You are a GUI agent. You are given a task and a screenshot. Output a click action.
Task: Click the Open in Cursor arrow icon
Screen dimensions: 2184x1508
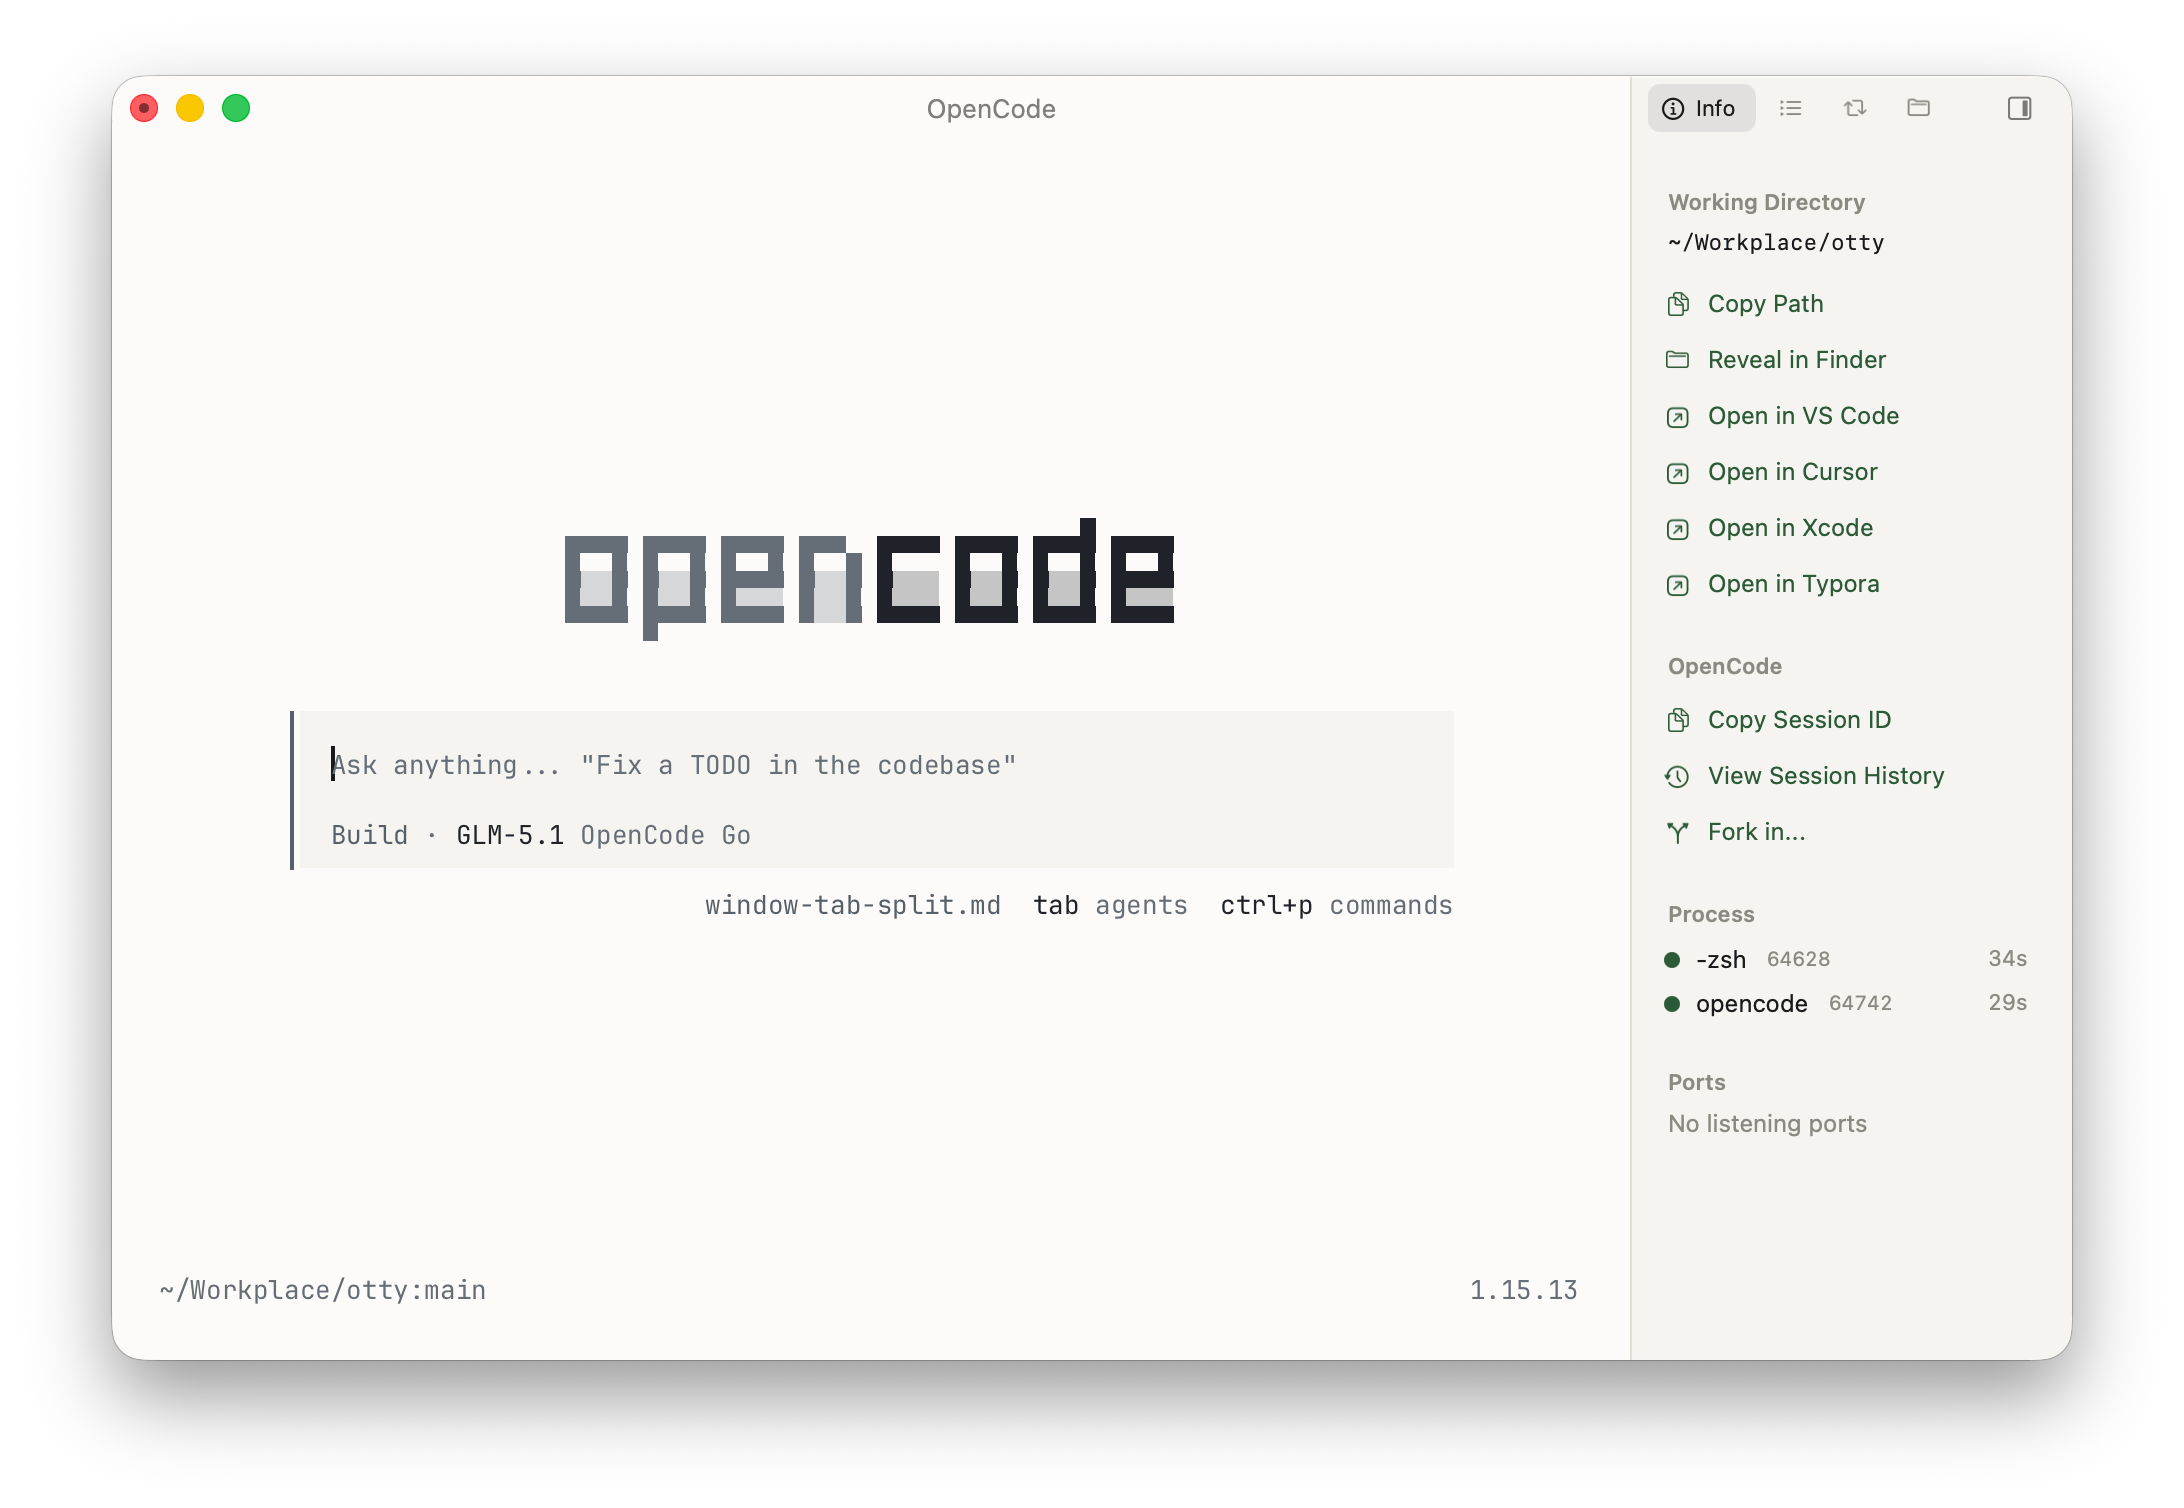coord(1678,473)
